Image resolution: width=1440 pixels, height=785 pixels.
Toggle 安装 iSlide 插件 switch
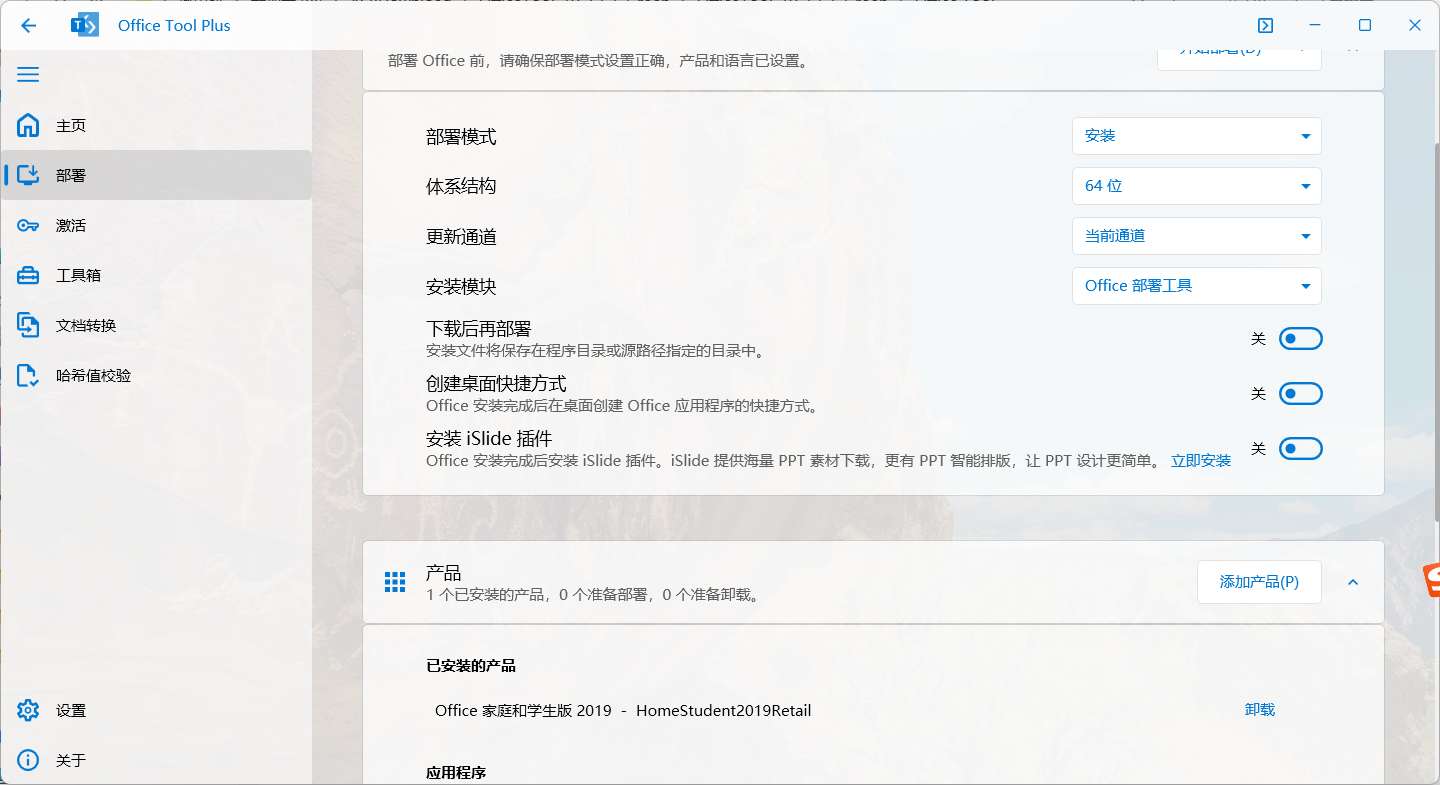tap(1301, 449)
